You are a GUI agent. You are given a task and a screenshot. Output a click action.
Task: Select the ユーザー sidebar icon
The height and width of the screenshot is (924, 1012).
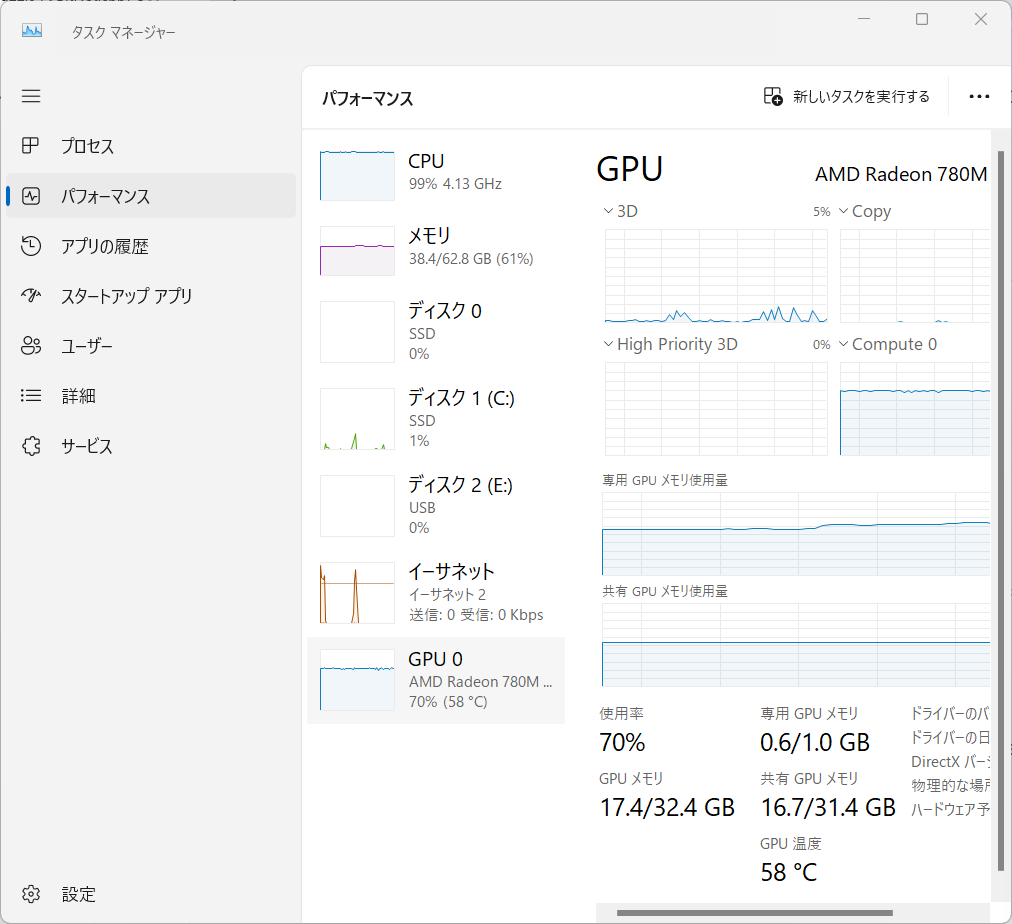point(30,345)
